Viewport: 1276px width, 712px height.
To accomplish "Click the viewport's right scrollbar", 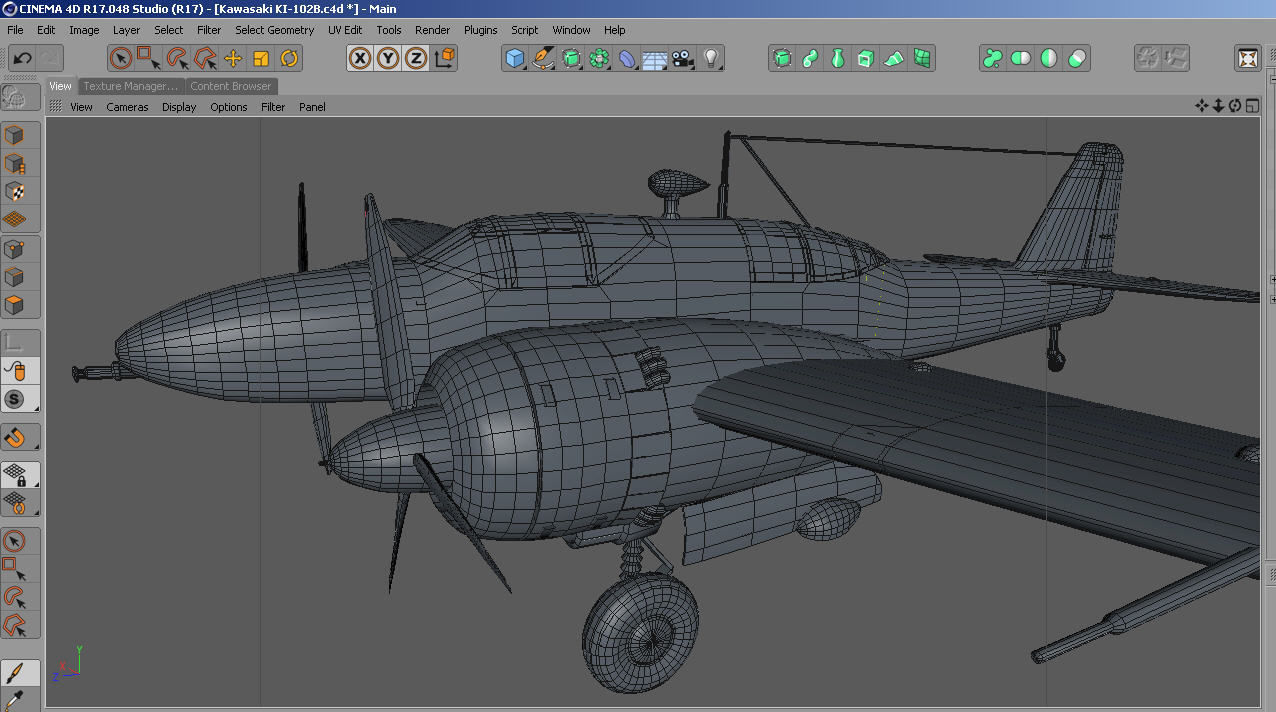I will (x=1270, y=400).
